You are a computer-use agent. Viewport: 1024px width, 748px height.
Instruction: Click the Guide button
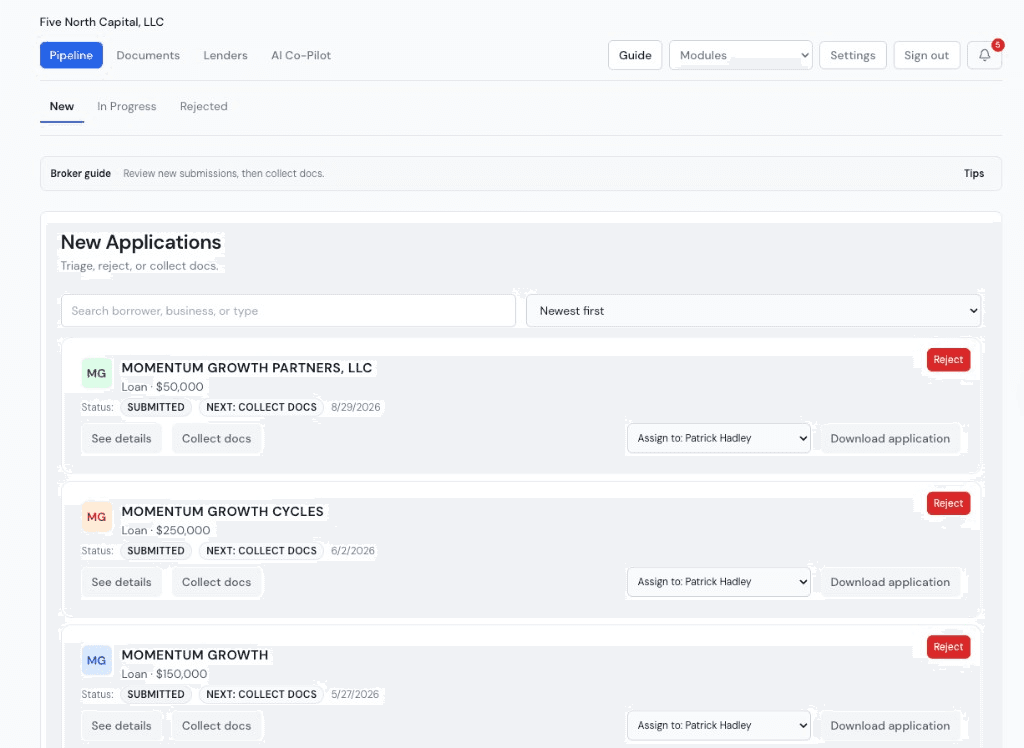635,56
